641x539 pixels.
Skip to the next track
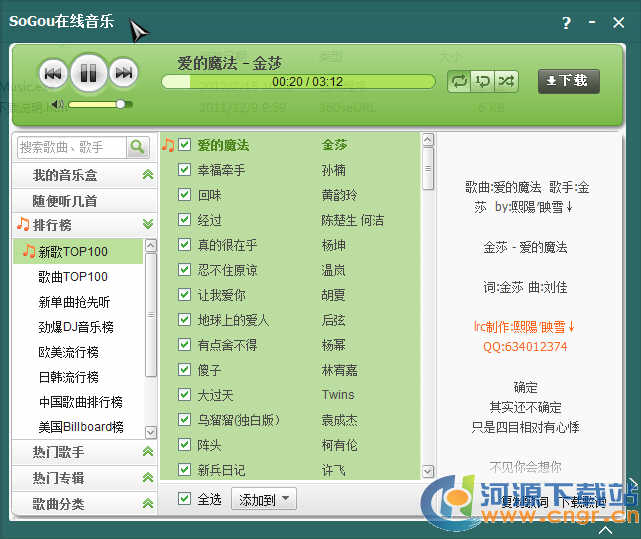[x=123, y=72]
